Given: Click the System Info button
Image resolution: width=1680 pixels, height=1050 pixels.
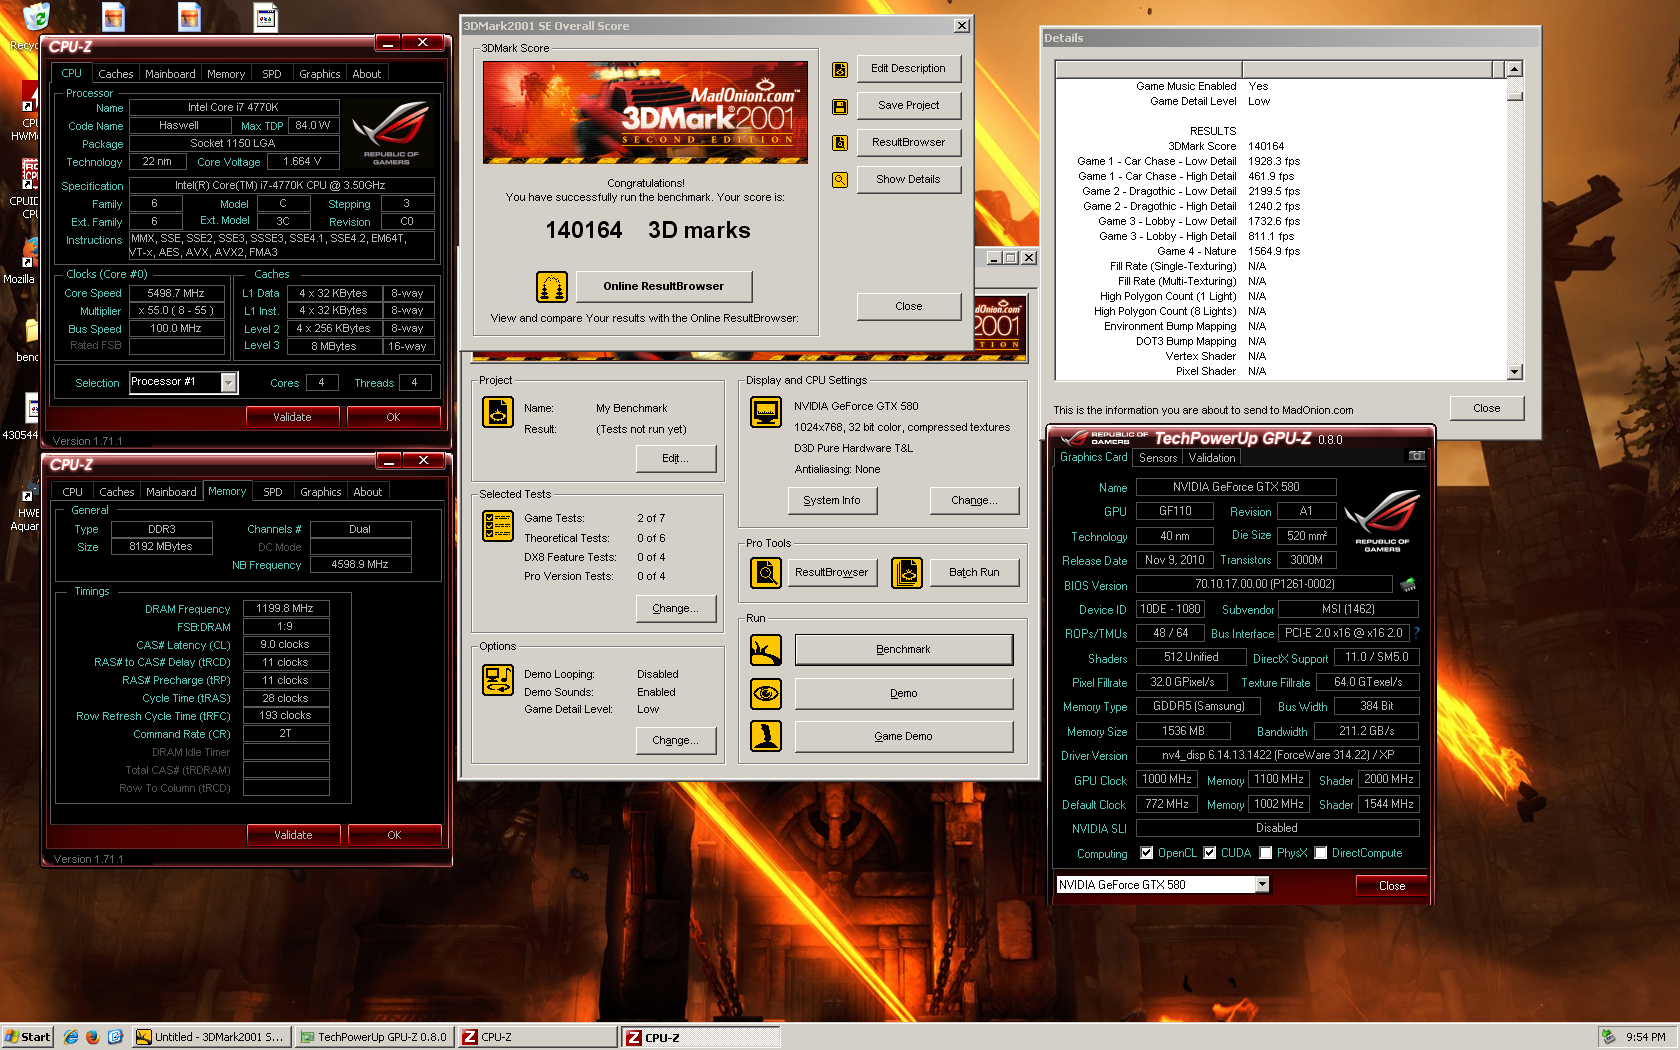Looking at the screenshot, I should click(832, 501).
